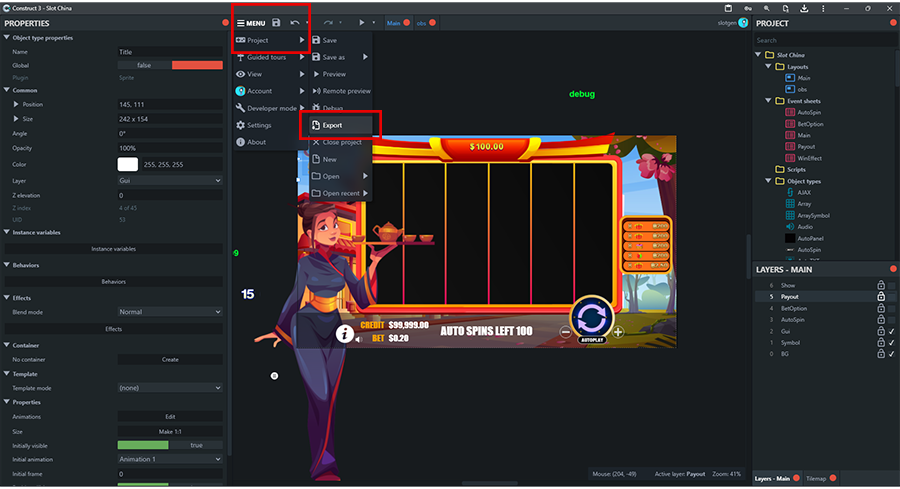Collapse the Event sheets folder

click(x=768, y=101)
